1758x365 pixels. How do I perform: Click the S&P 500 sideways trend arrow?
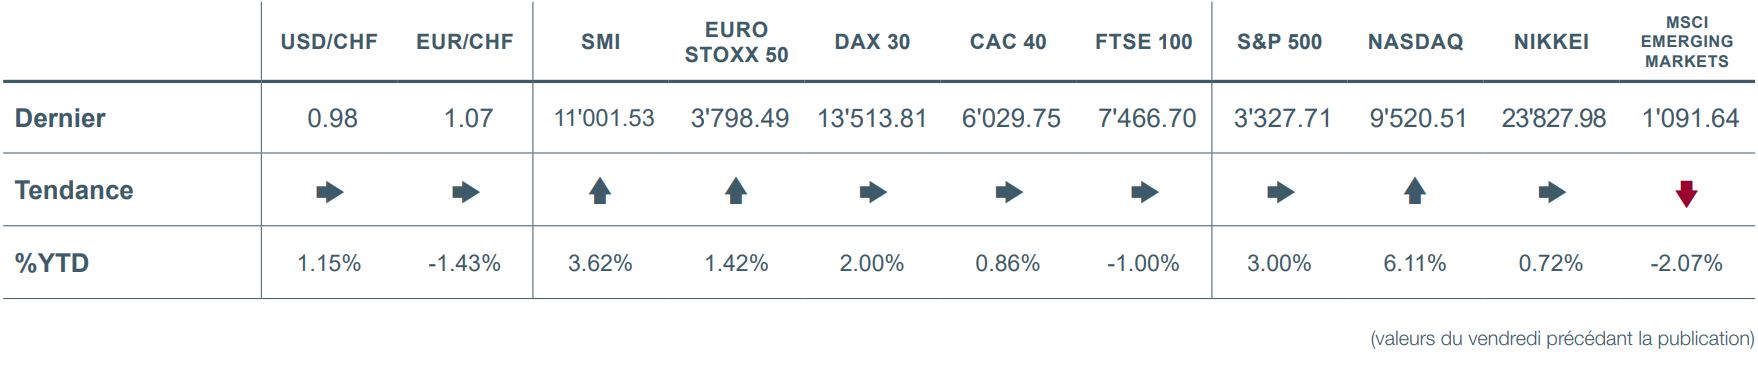(1281, 192)
